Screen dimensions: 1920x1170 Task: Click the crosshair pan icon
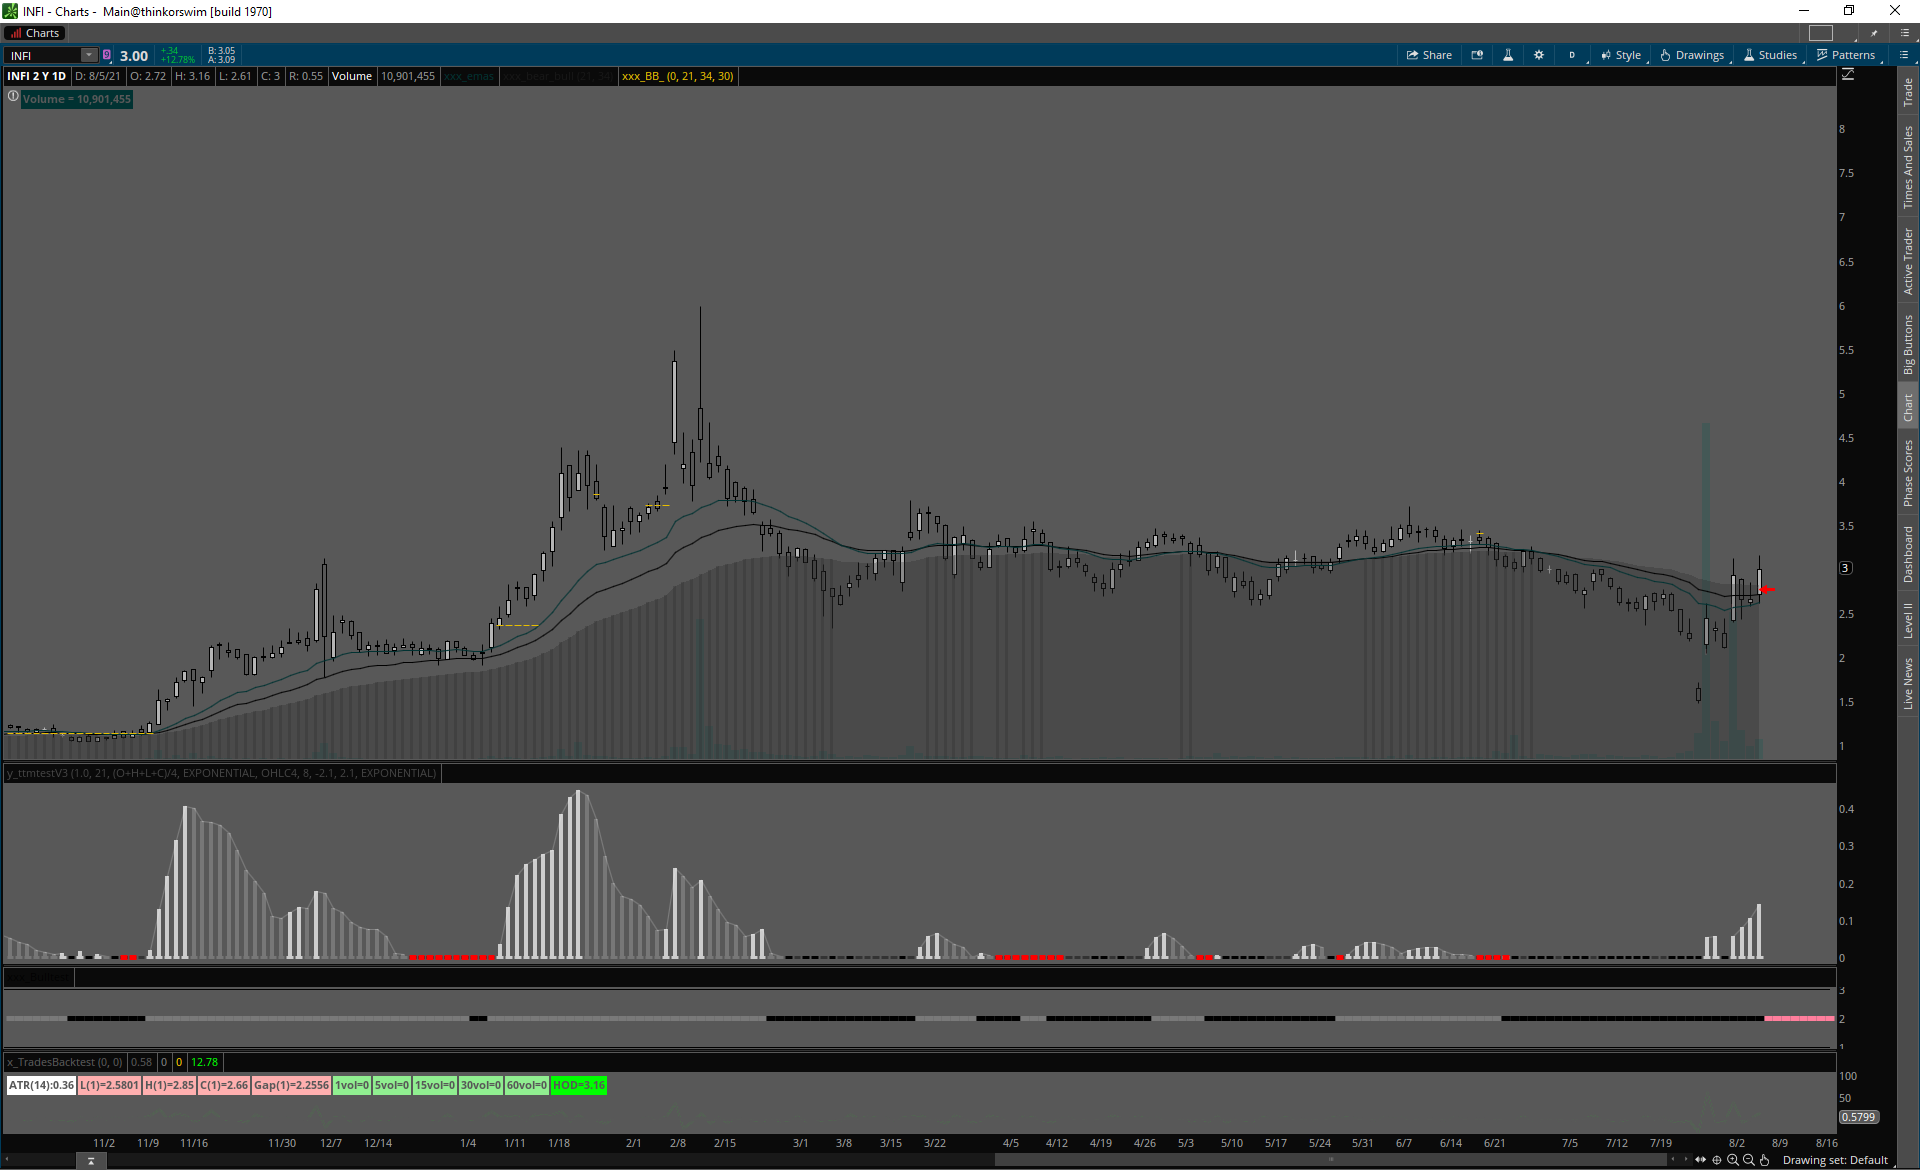[1717, 1160]
